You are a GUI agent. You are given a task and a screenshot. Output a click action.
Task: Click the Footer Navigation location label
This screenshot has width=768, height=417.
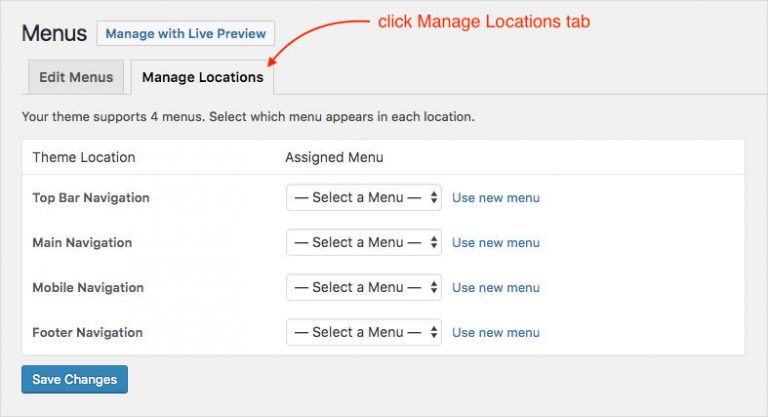click(87, 333)
